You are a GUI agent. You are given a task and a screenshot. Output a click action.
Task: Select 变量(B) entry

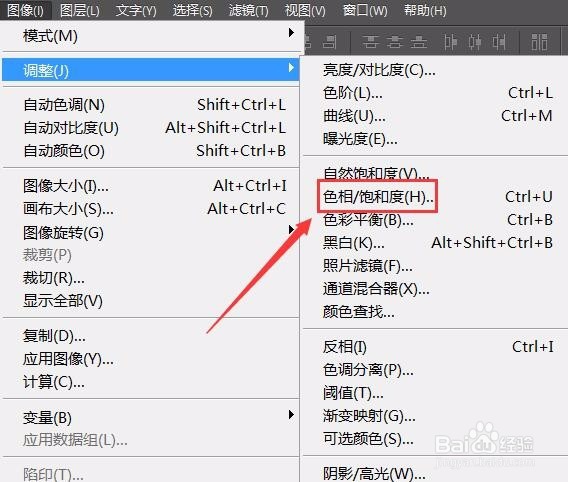pos(150,418)
